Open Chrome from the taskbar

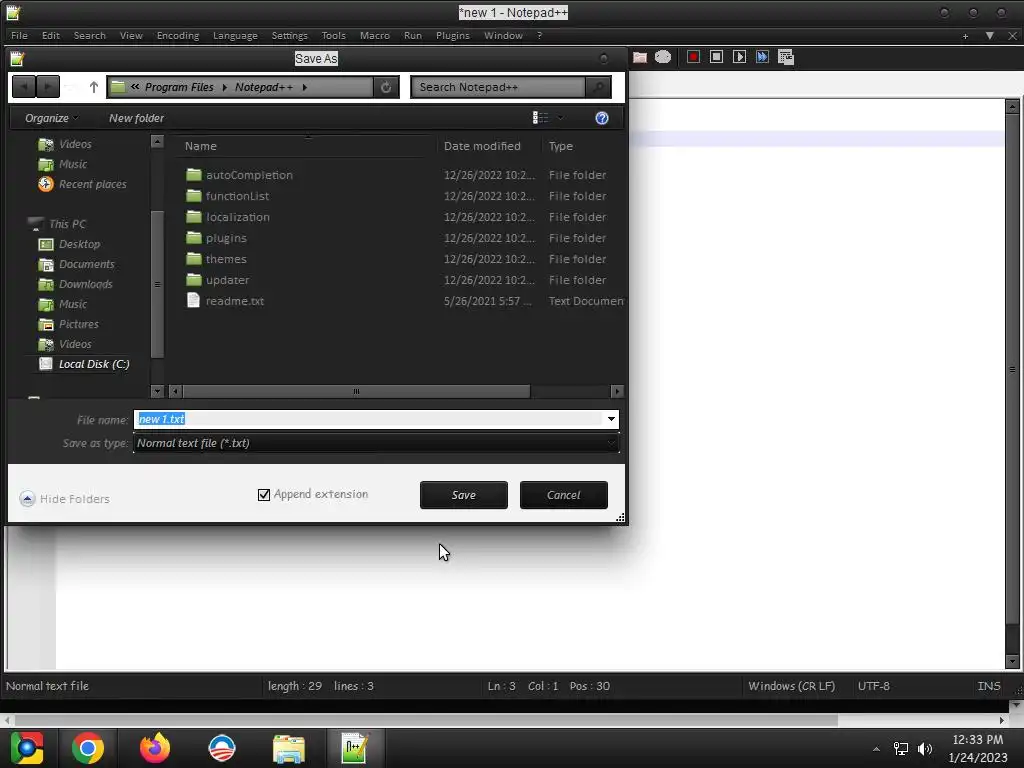coord(88,748)
